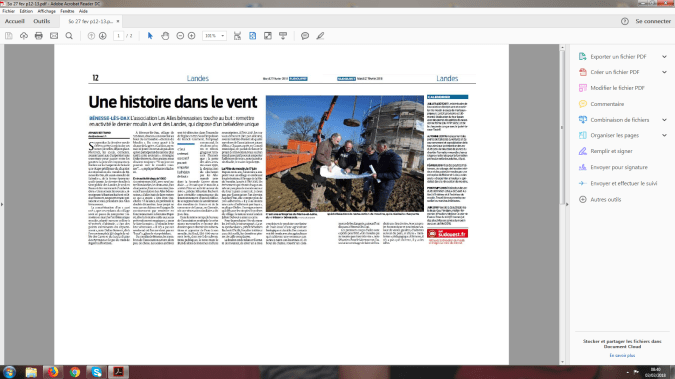Screen dimensions: 675x379
Task: Open the help question mark icon
Action: pos(625,21)
